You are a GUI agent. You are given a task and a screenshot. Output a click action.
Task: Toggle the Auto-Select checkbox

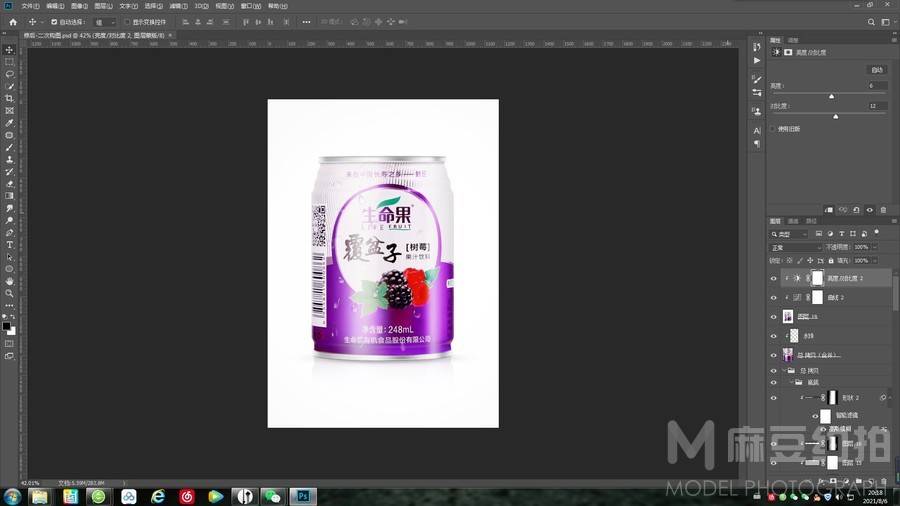click(54, 22)
